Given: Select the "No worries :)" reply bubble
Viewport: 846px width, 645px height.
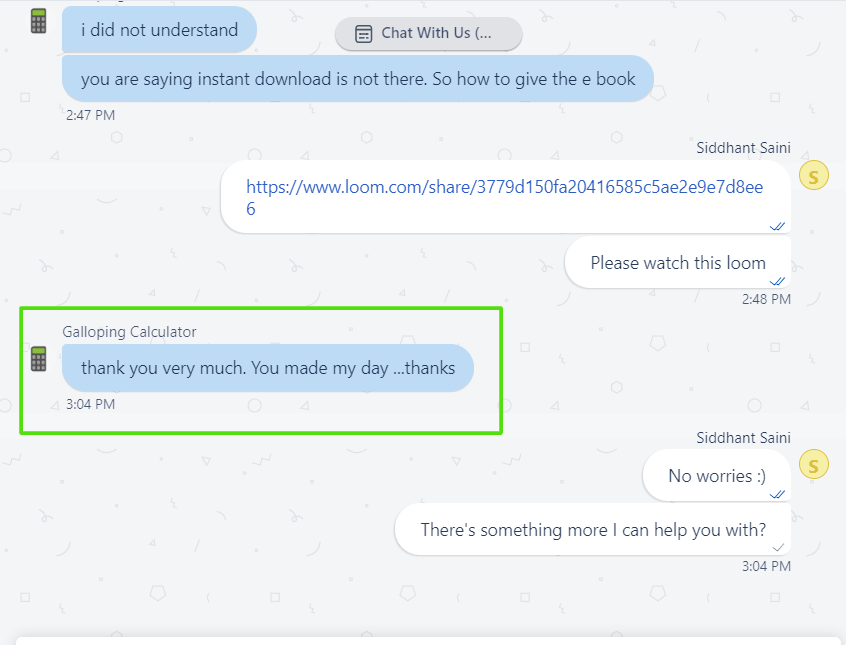Looking at the screenshot, I should click(x=716, y=476).
